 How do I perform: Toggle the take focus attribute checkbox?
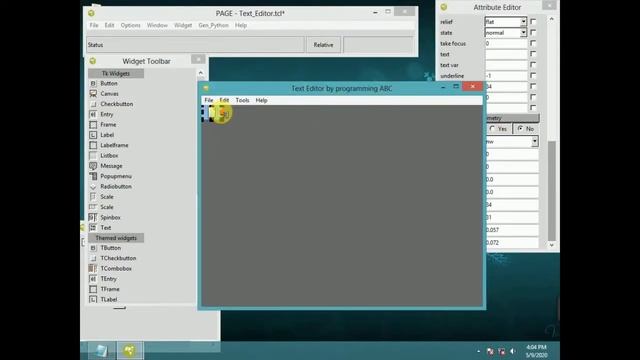533,43
